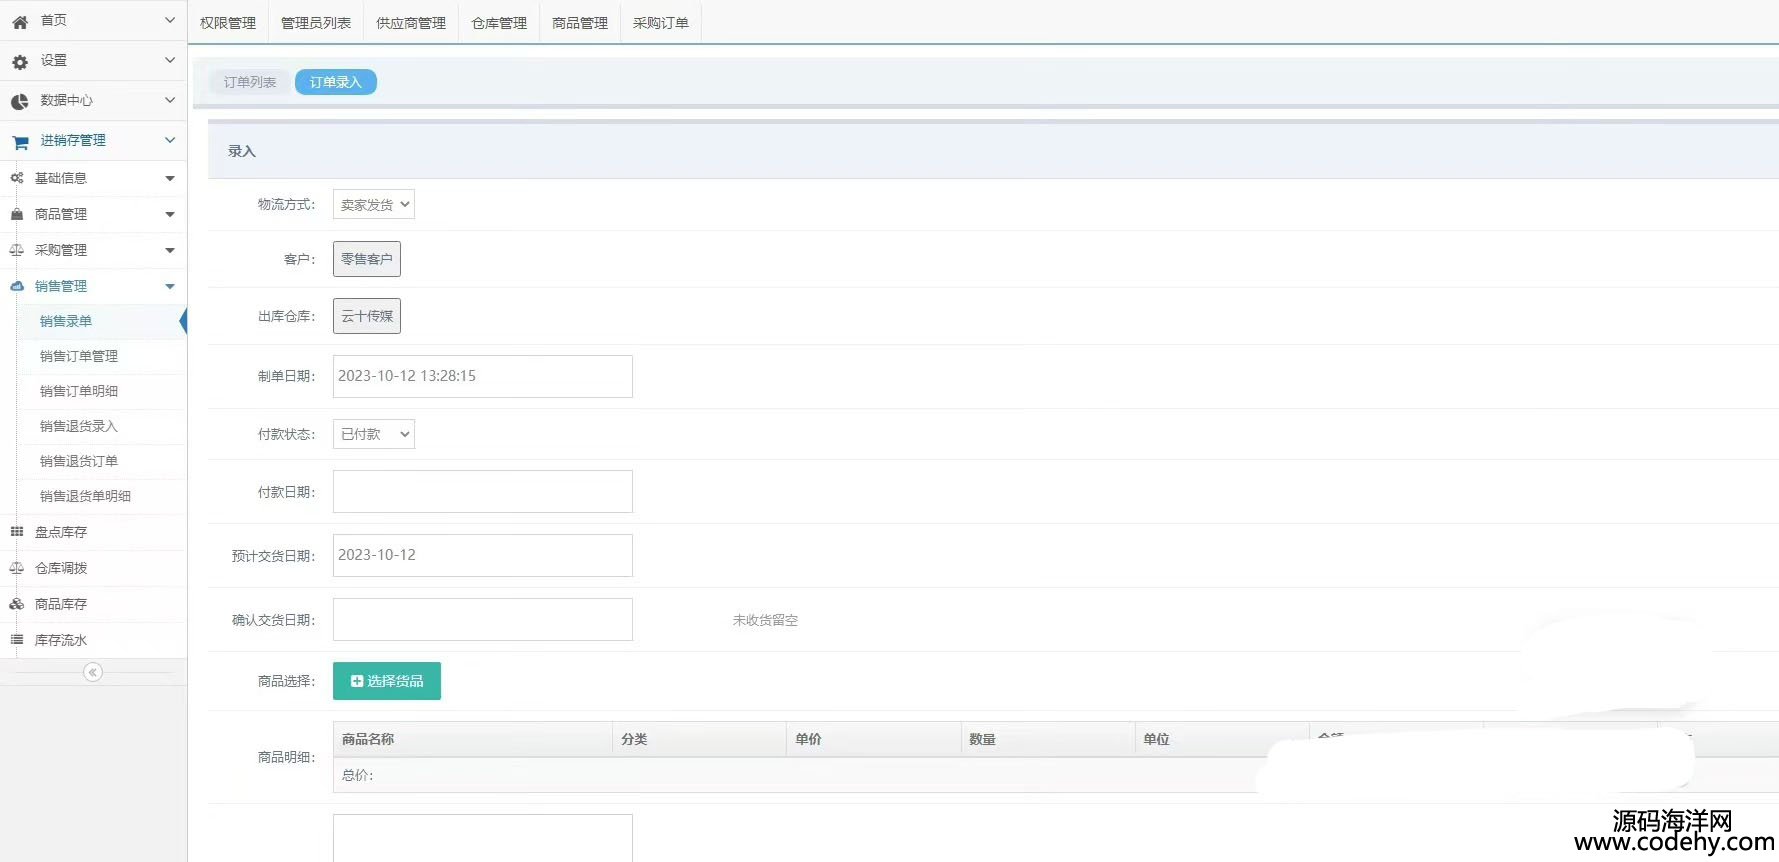Click the bag icon beside 商品管理 in sidebar

click(16, 214)
